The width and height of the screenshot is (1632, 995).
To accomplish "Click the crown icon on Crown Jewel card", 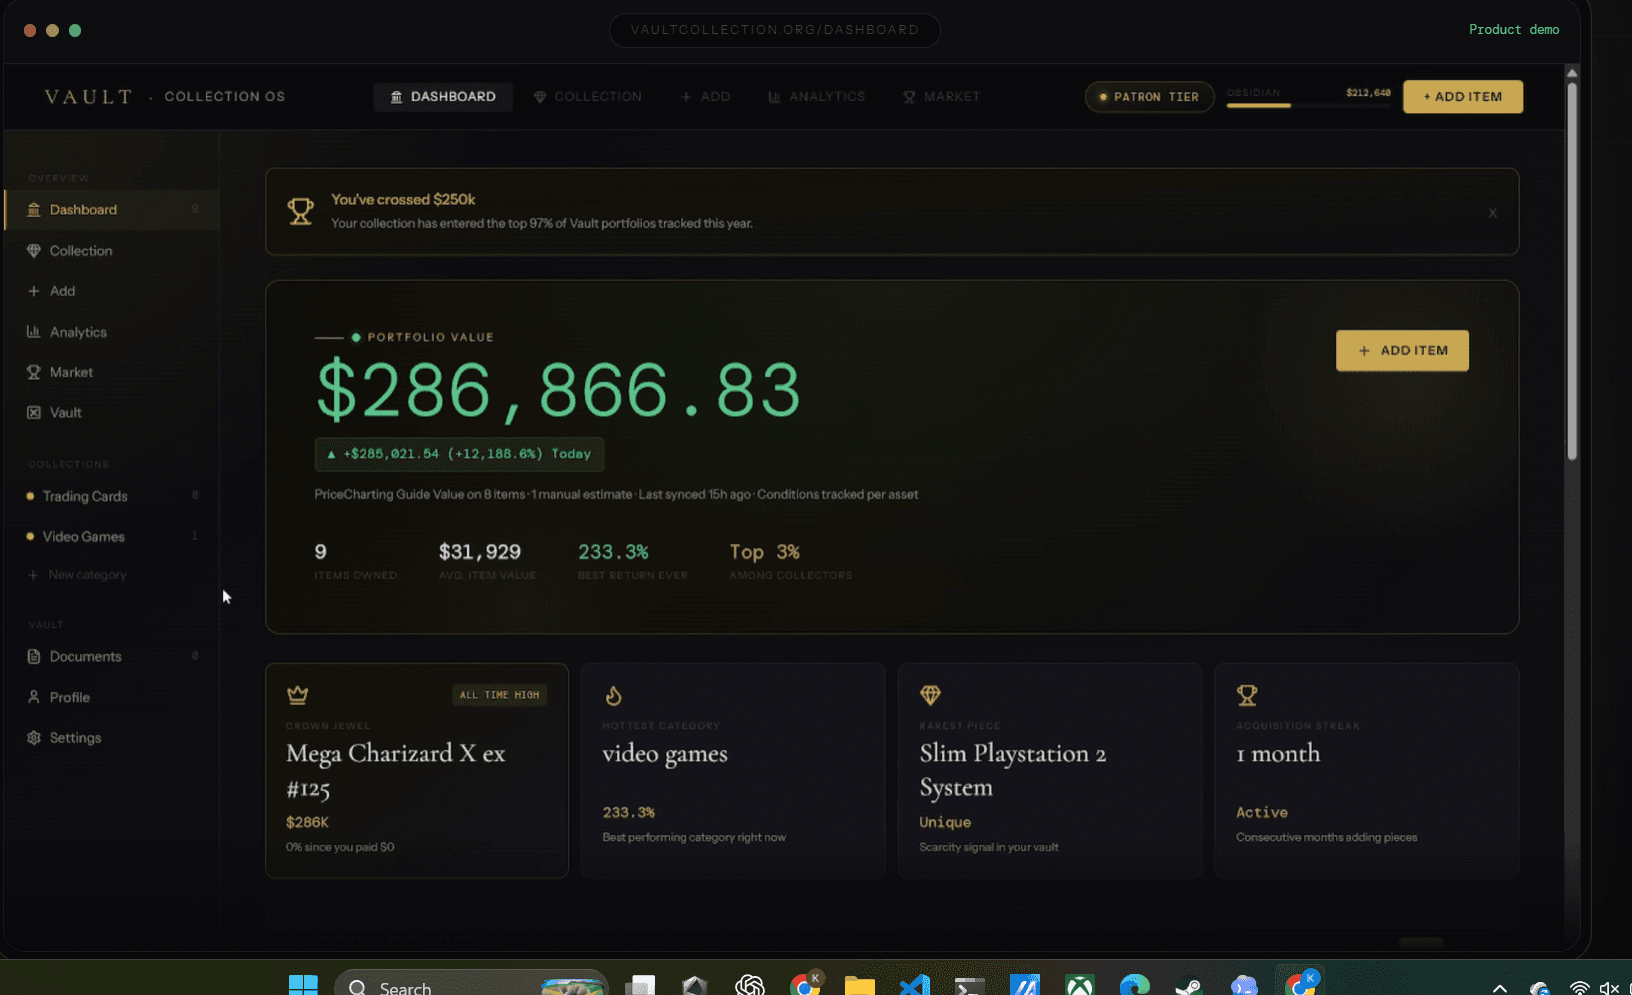I will (x=297, y=695).
